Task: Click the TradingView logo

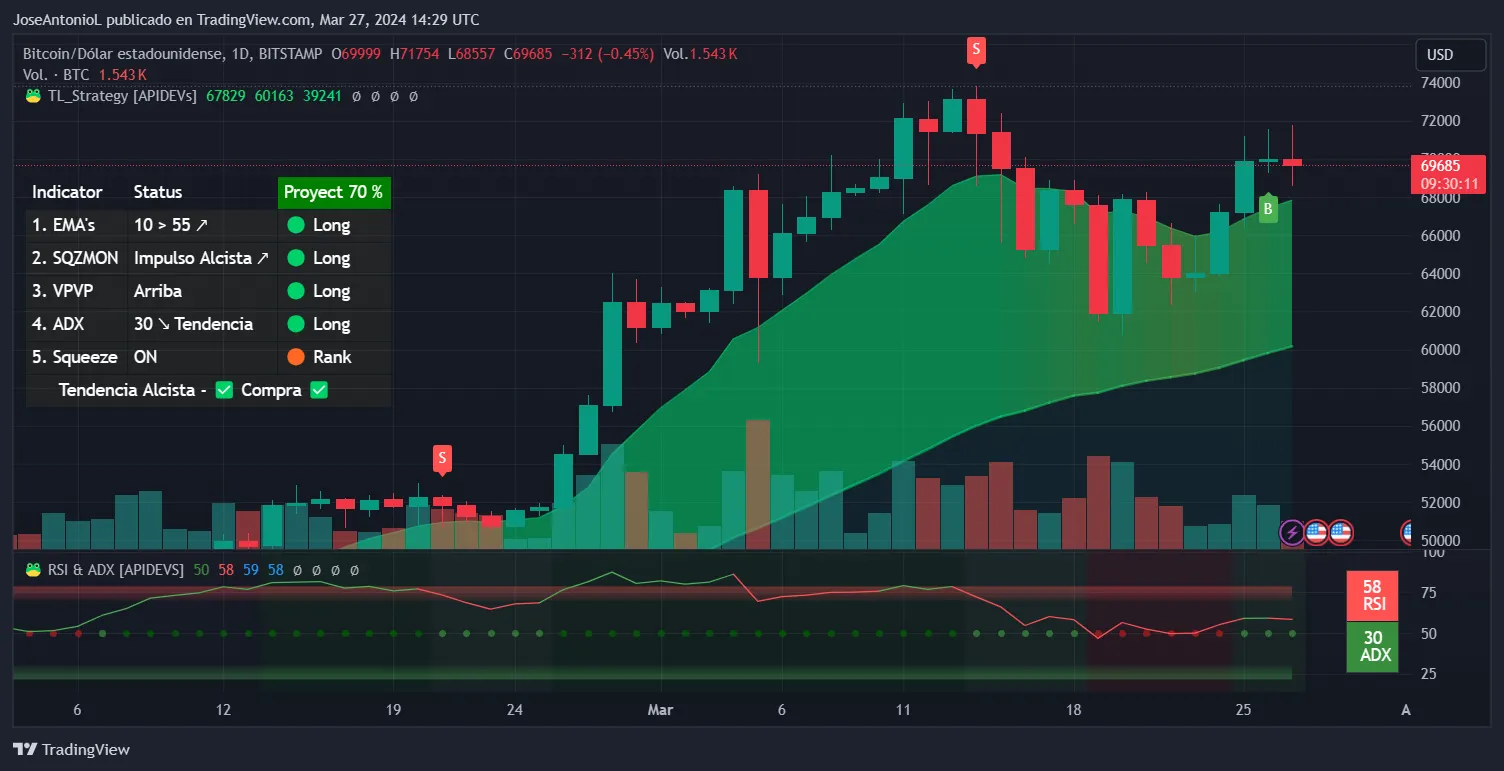Action: pos(71,749)
